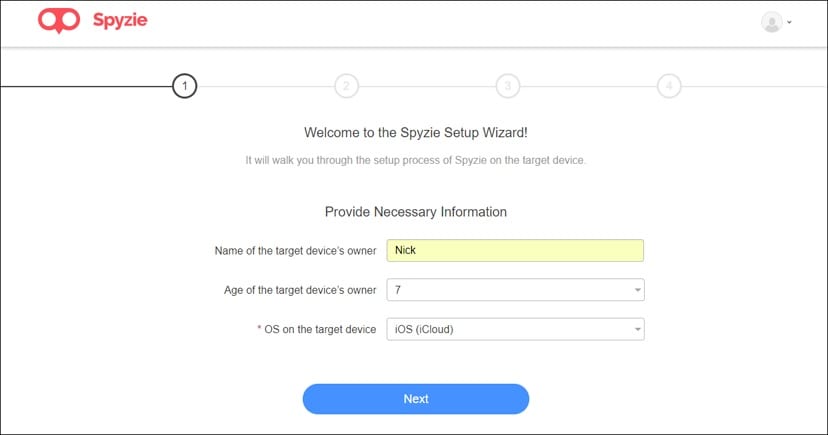Click the step 4 indicator
Screen dimensions: 828x435
tap(669, 86)
